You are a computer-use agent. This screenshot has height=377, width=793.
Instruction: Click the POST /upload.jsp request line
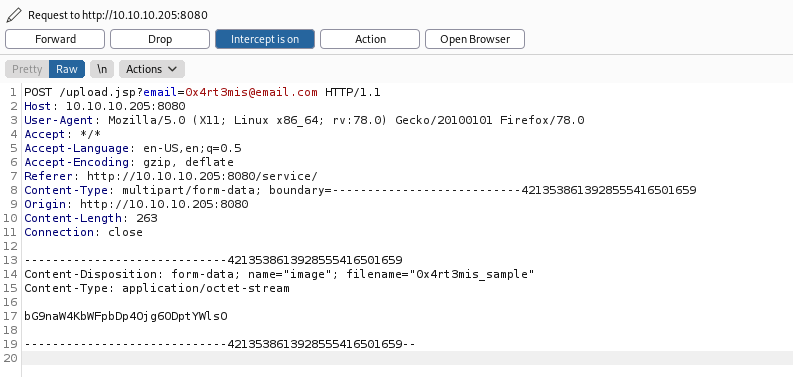202,92
